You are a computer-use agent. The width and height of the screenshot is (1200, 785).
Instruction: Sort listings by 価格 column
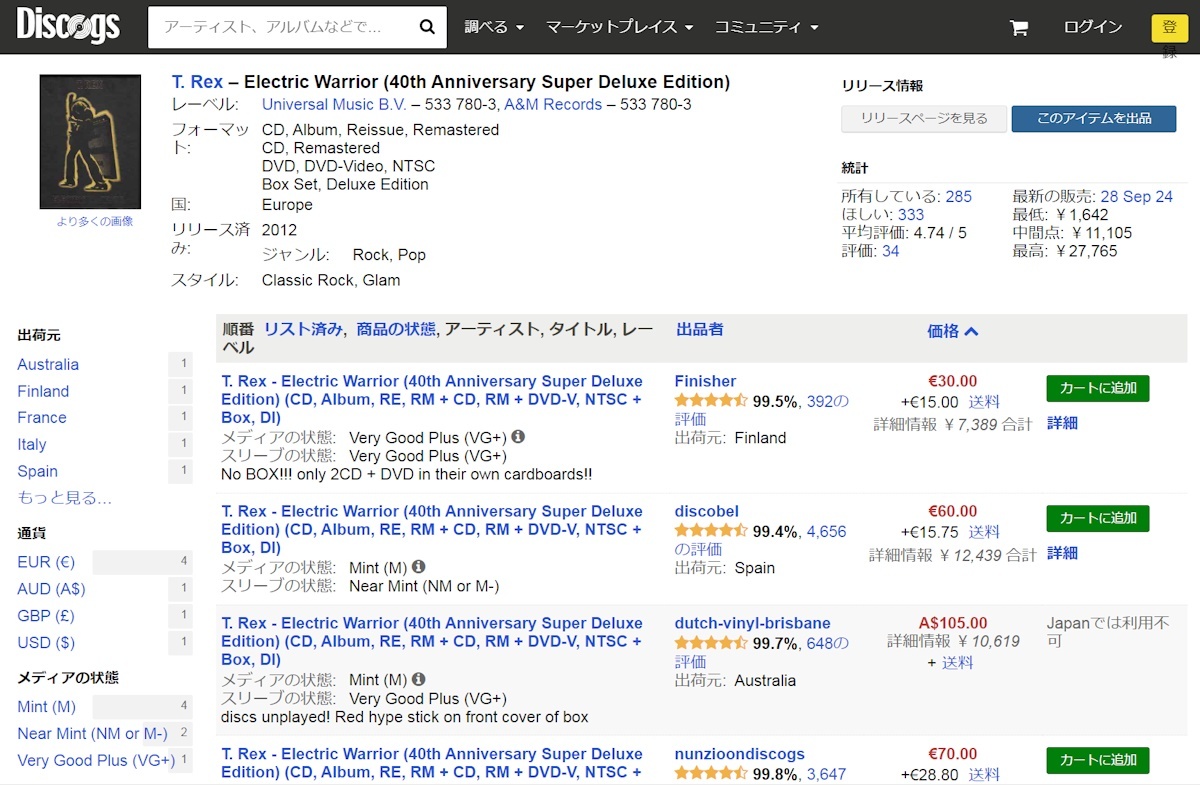point(952,331)
